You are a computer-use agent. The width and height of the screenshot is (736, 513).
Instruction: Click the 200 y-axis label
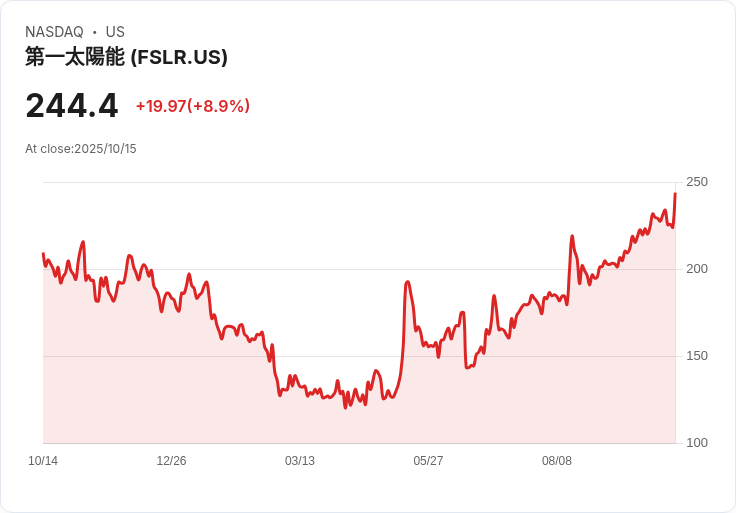697,269
